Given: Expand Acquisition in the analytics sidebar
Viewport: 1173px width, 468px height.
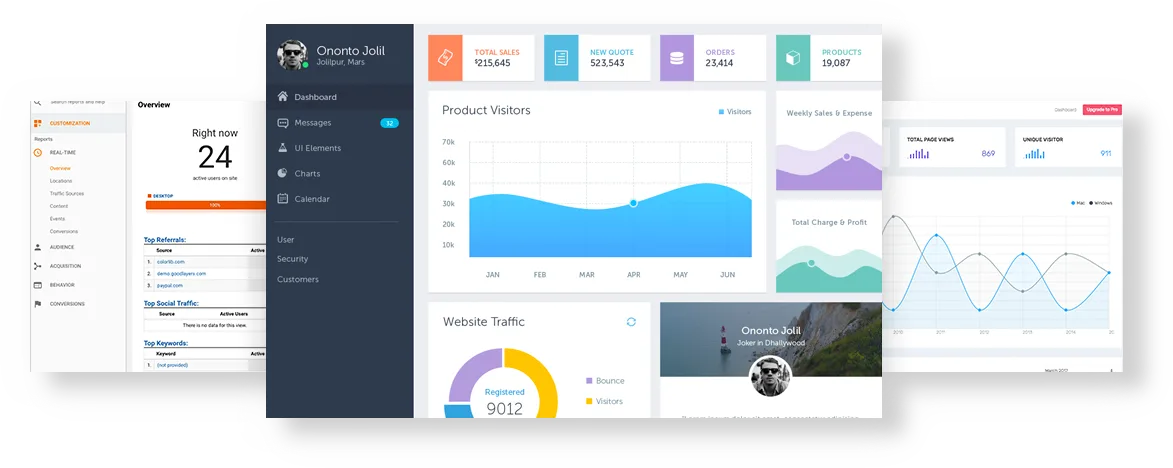Looking at the screenshot, I should 65,266.
